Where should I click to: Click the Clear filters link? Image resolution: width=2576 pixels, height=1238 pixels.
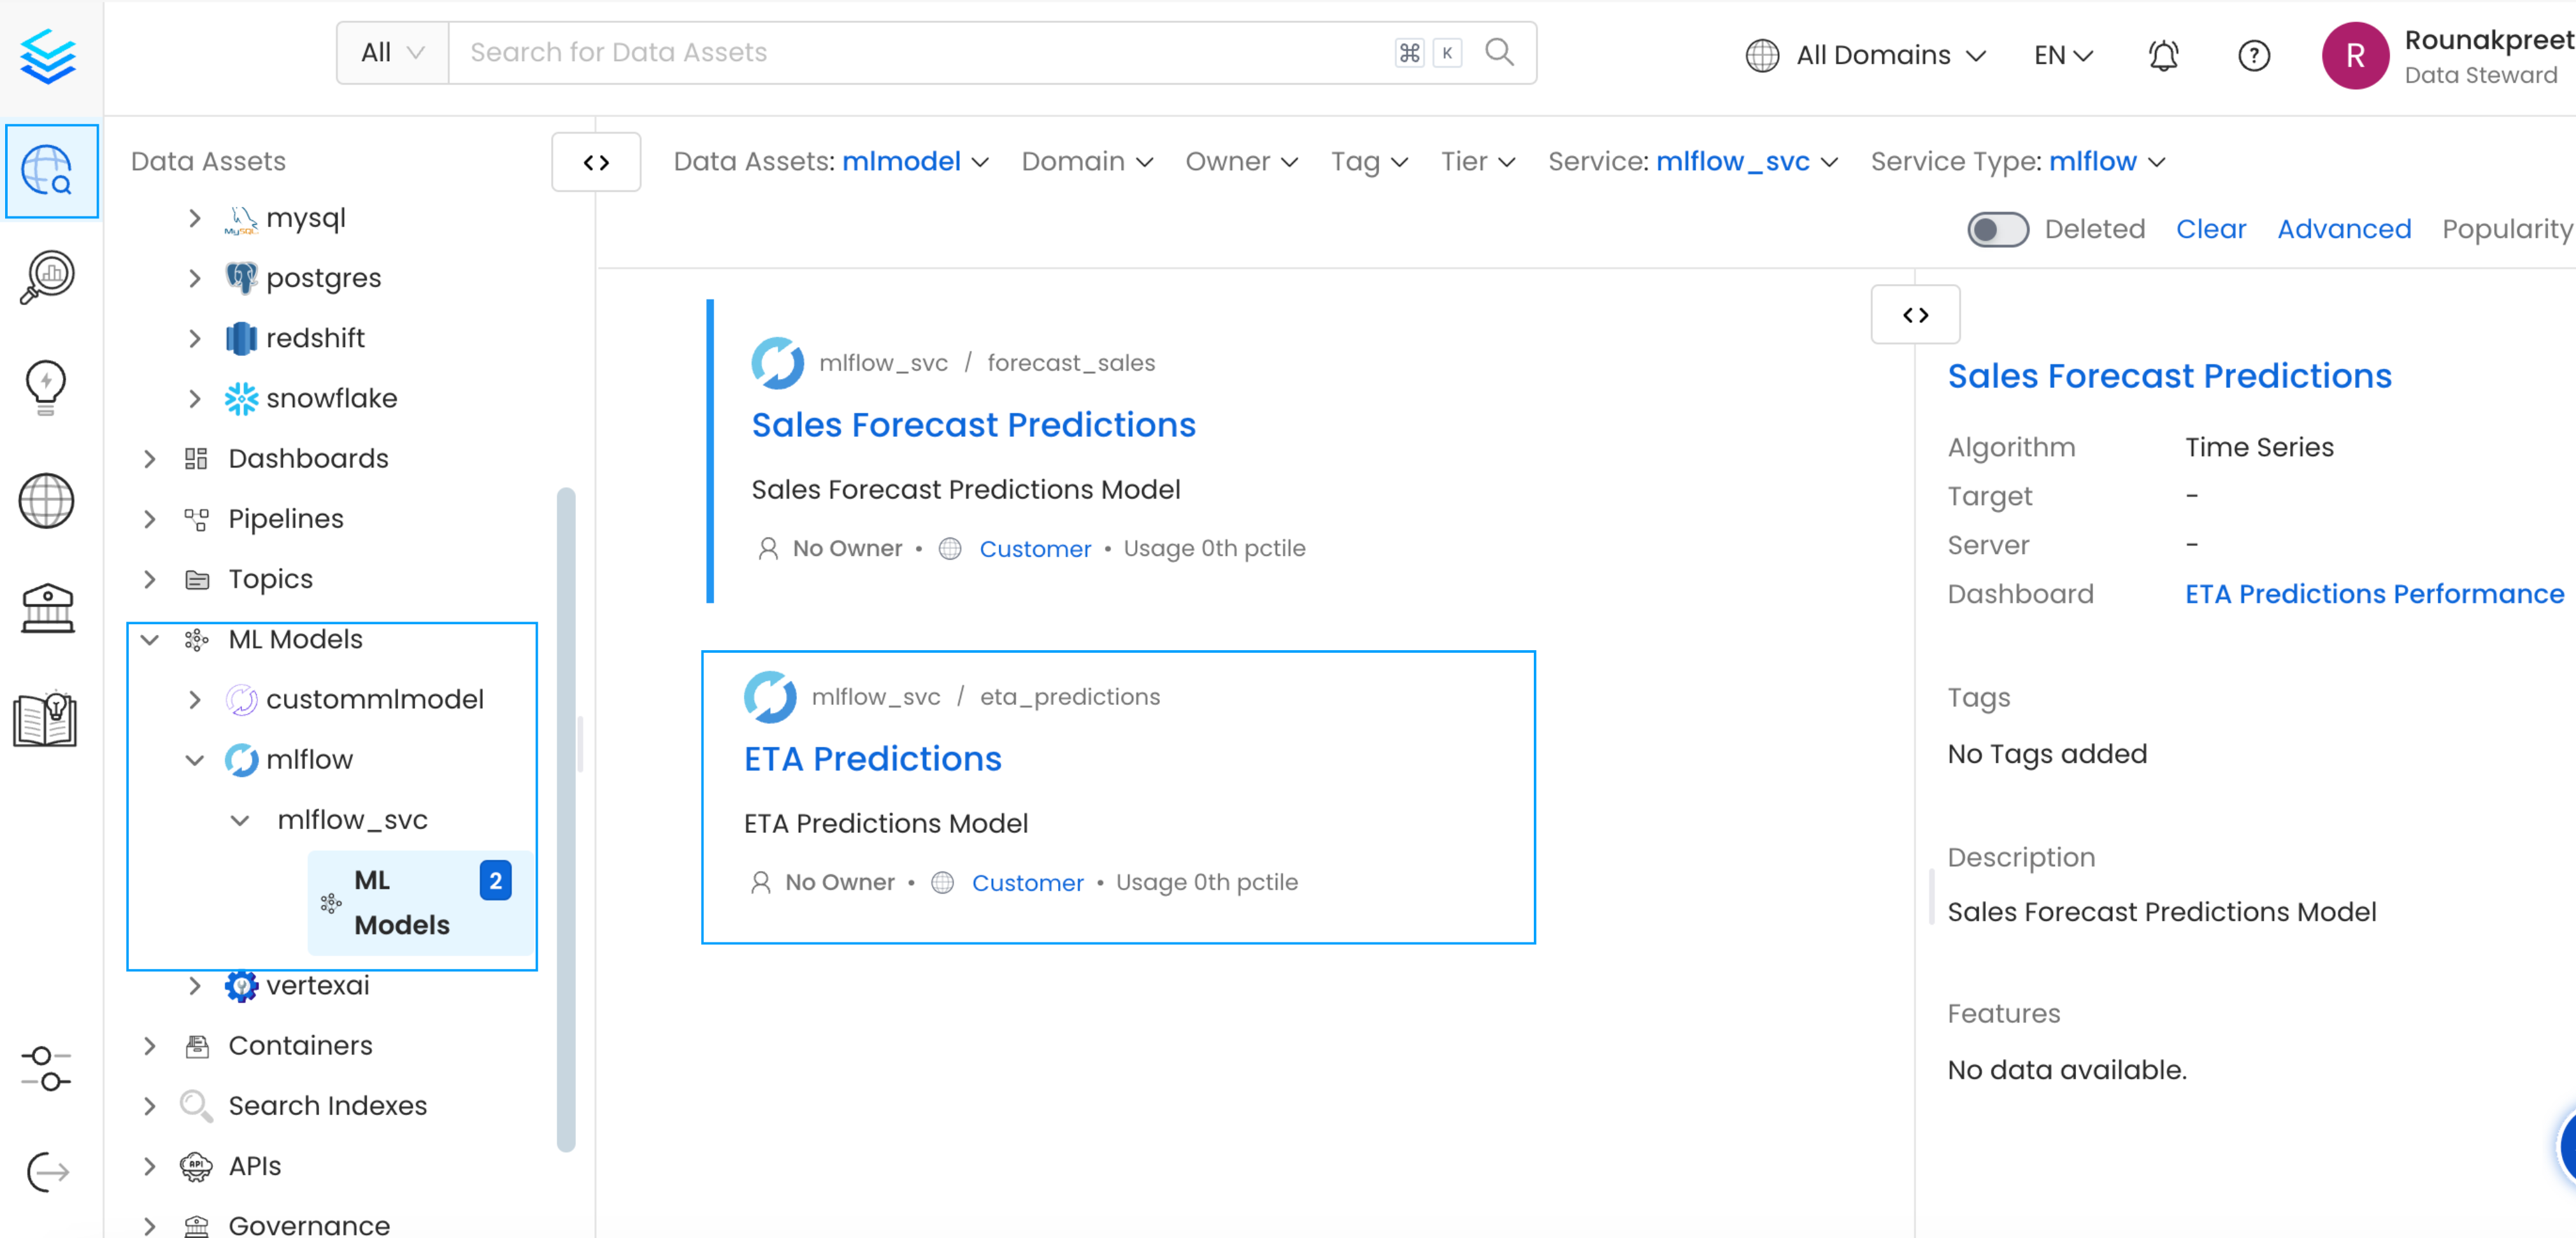2211,229
